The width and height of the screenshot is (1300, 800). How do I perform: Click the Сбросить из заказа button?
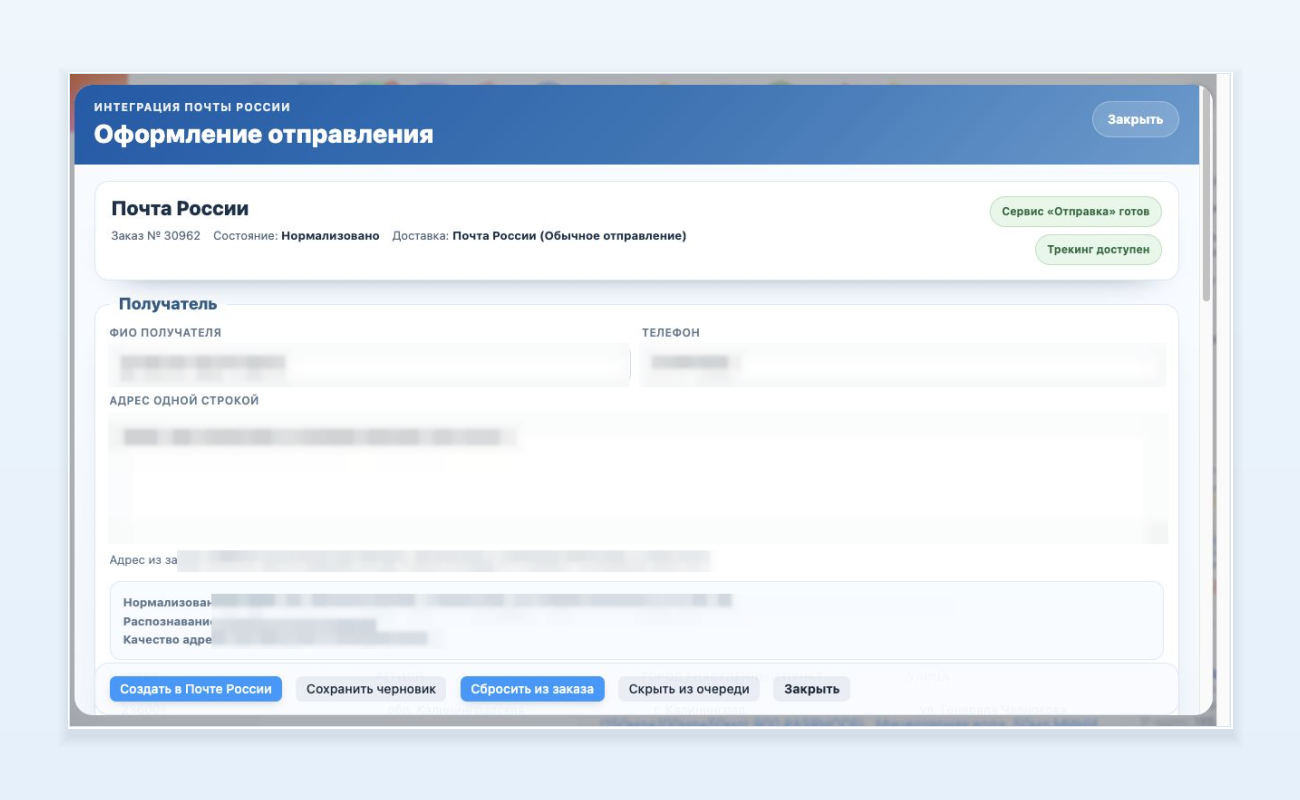pyautogui.click(x=532, y=689)
